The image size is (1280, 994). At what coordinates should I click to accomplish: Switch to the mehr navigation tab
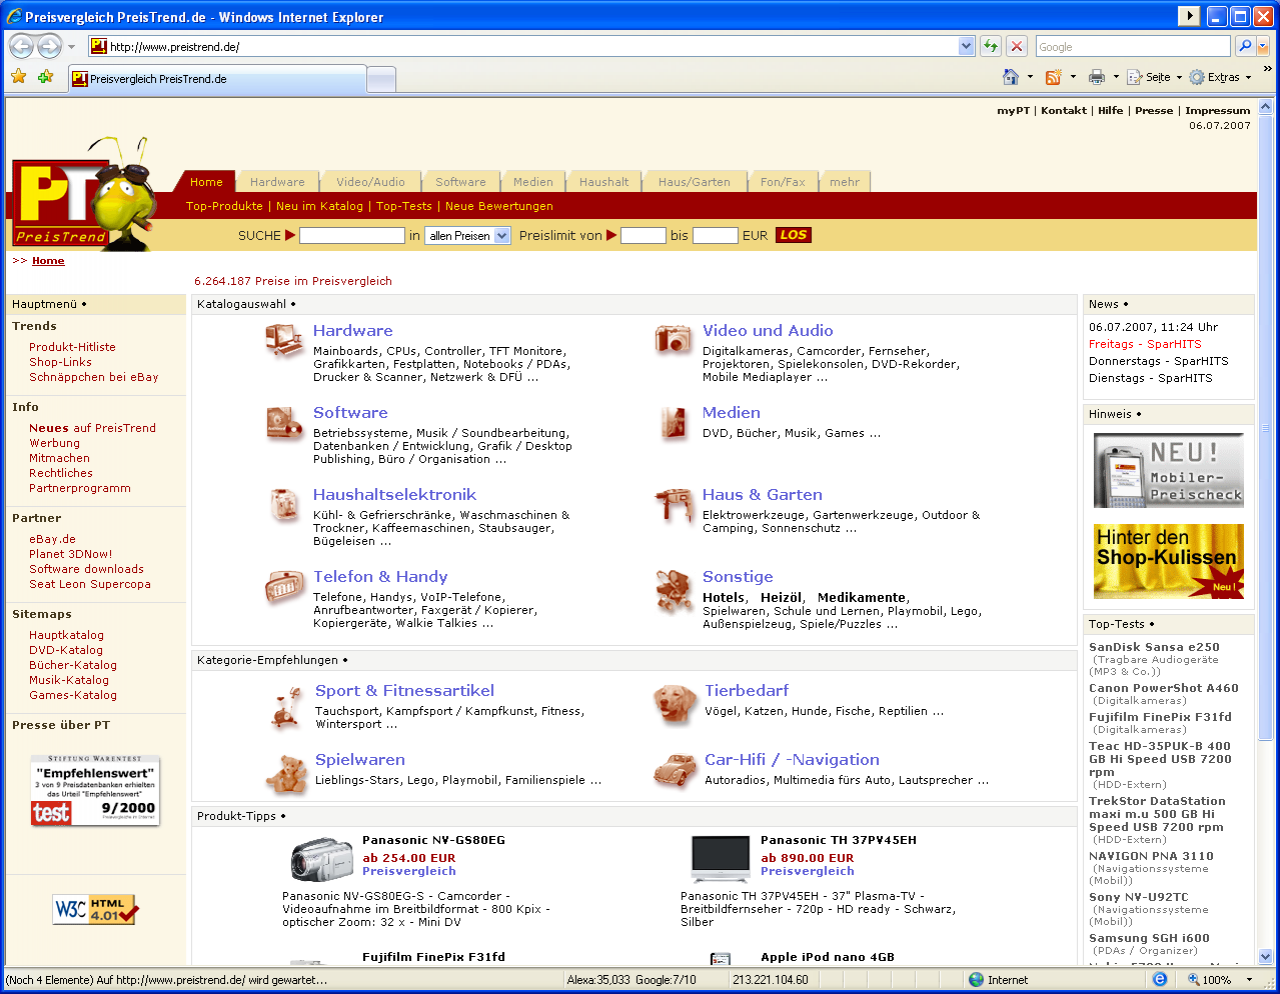click(x=844, y=182)
